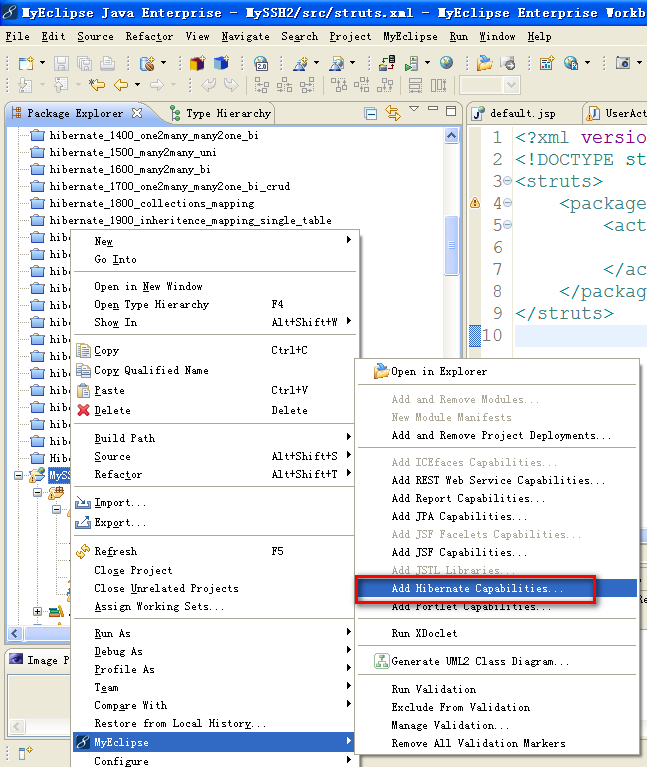The width and height of the screenshot is (647, 767).
Task: Maximize the Package Explorer view
Action: (451, 111)
